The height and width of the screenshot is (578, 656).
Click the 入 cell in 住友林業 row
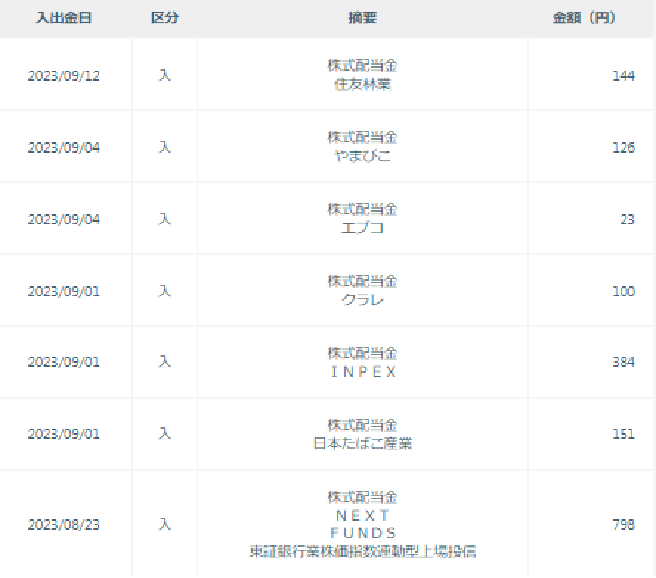pyautogui.click(x=164, y=76)
